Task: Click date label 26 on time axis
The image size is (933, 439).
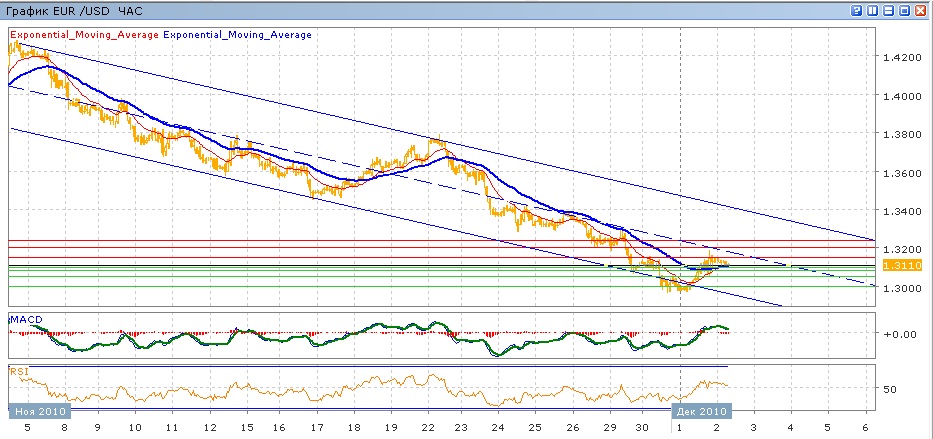Action: [572, 427]
